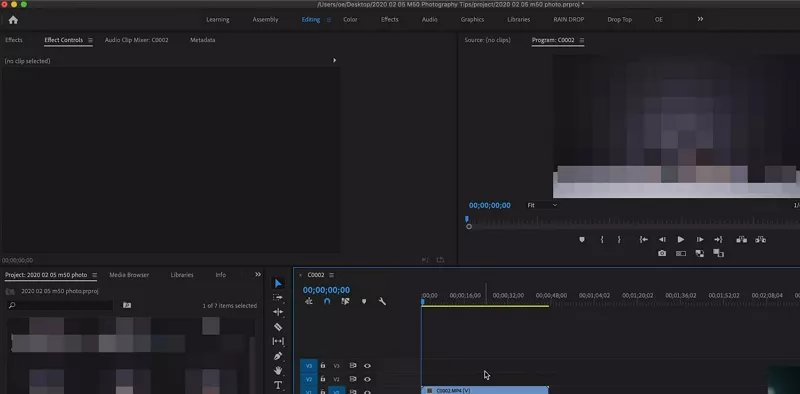Mark In point in Program monitor

[x=602, y=239]
